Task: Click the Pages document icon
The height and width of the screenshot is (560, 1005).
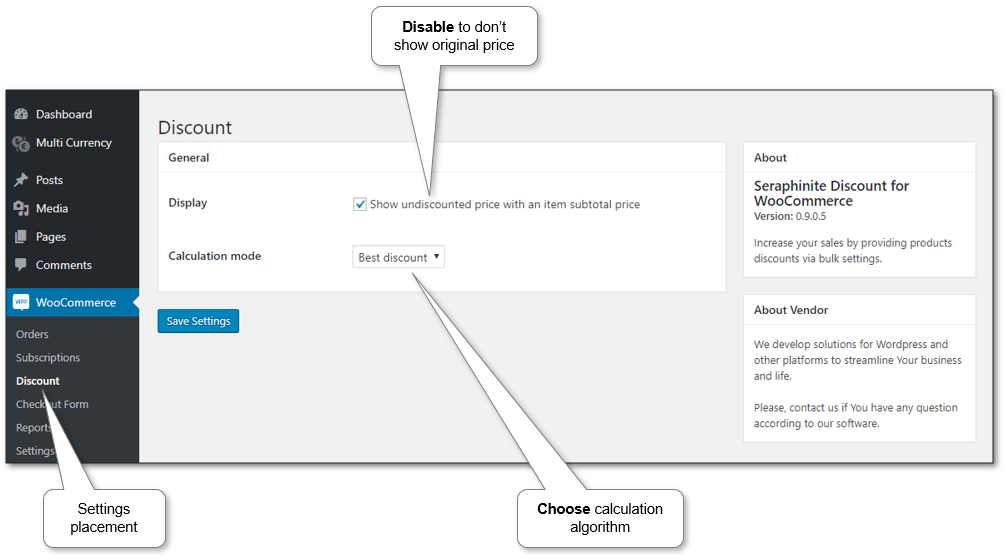Action: pyautogui.click(x=21, y=236)
